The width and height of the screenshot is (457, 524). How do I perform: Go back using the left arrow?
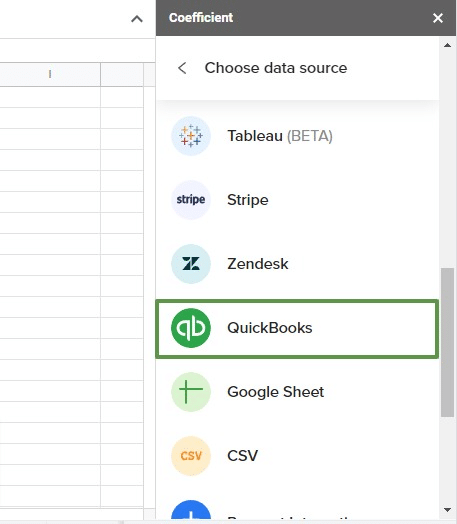tap(182, 68)
